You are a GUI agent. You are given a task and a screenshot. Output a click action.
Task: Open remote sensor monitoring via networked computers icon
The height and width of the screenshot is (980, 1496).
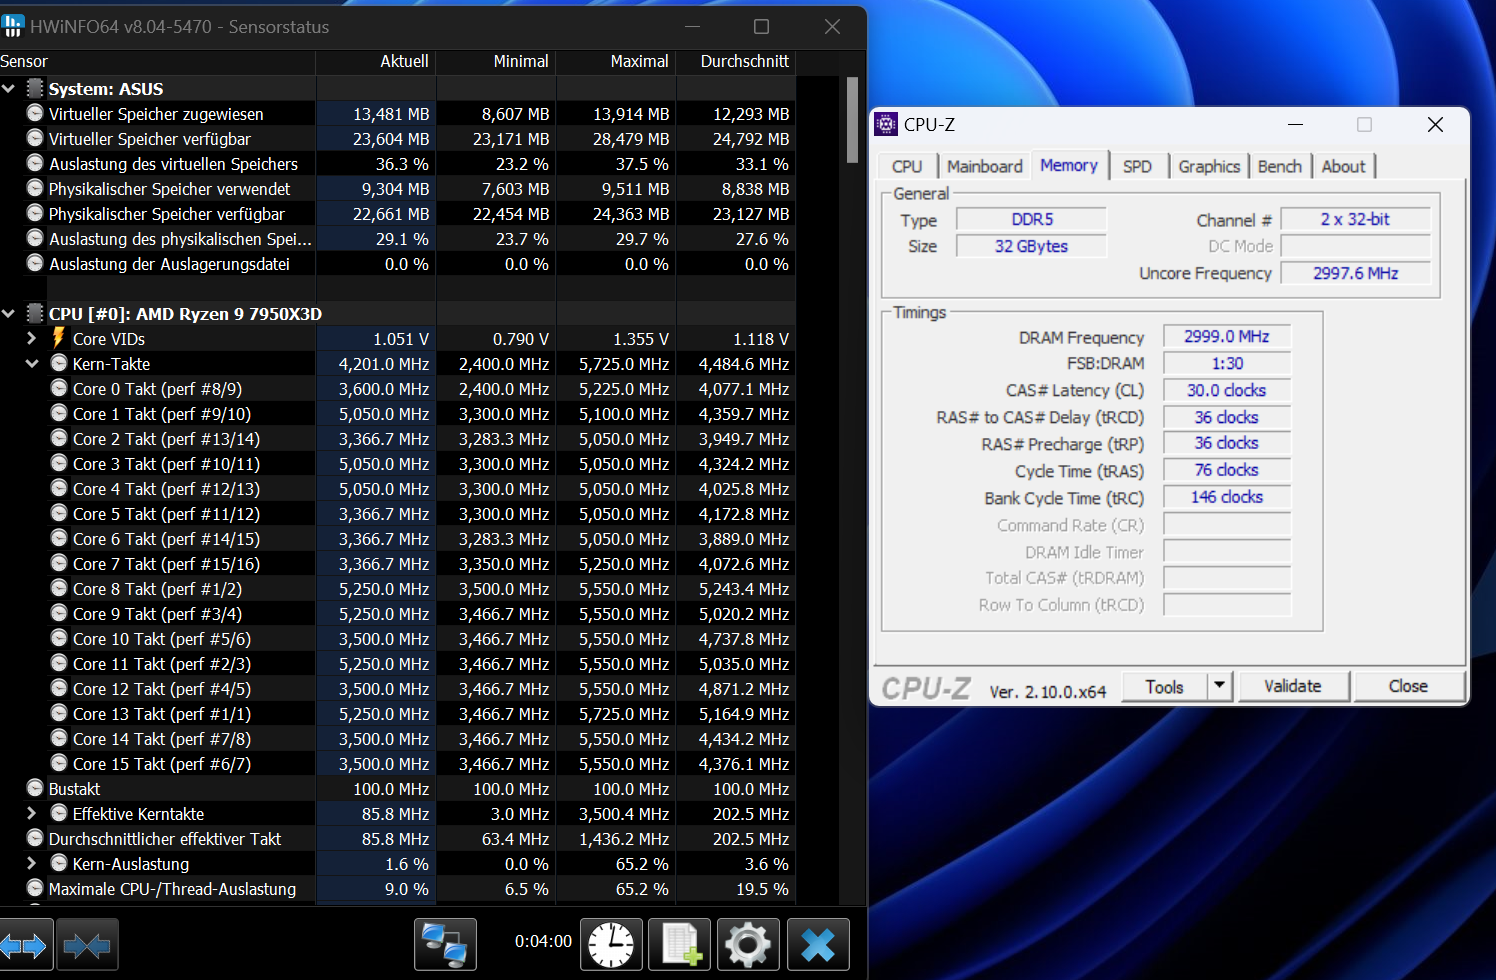(445, 944)
